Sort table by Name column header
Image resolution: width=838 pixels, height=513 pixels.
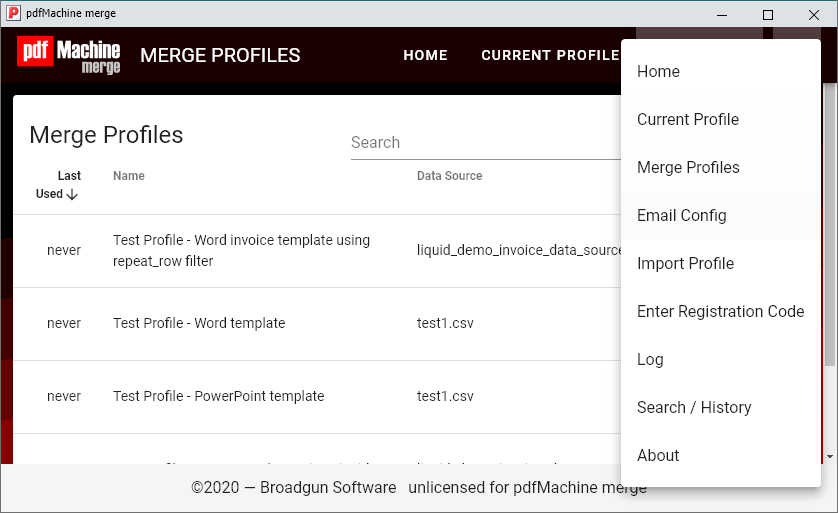tap(129, 176)
